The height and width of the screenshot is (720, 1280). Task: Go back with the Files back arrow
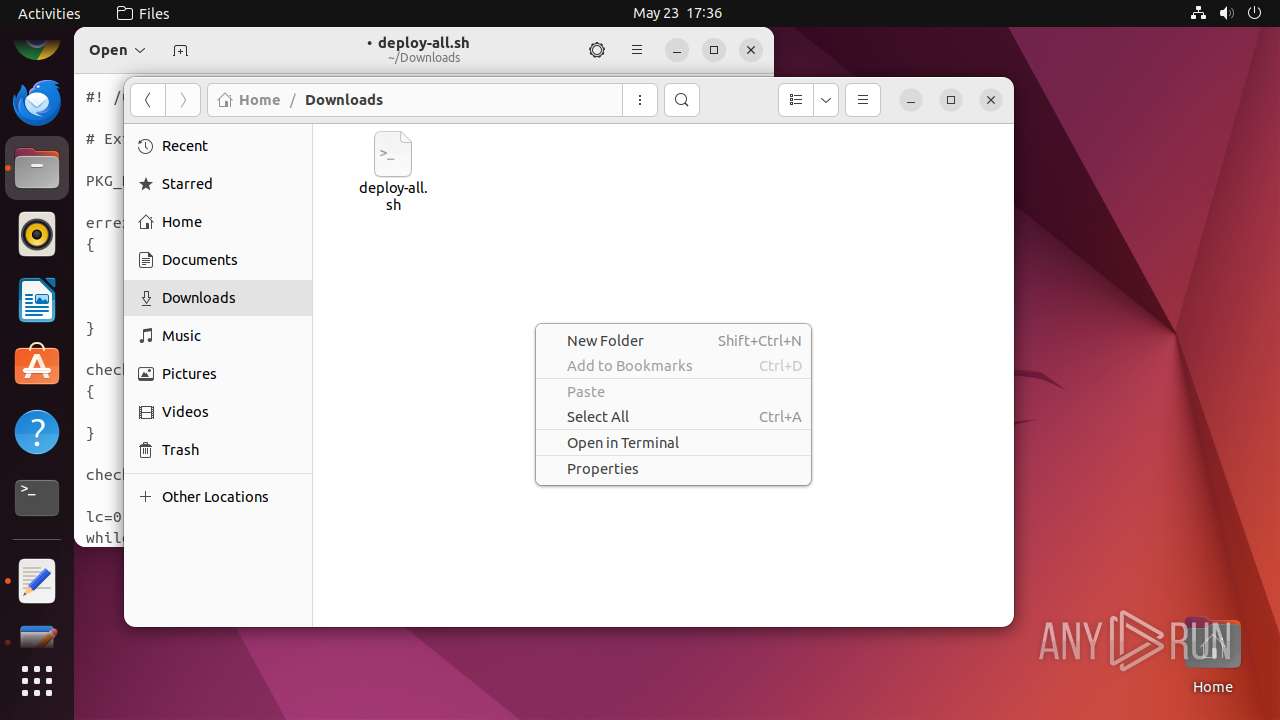click(148, 100)
